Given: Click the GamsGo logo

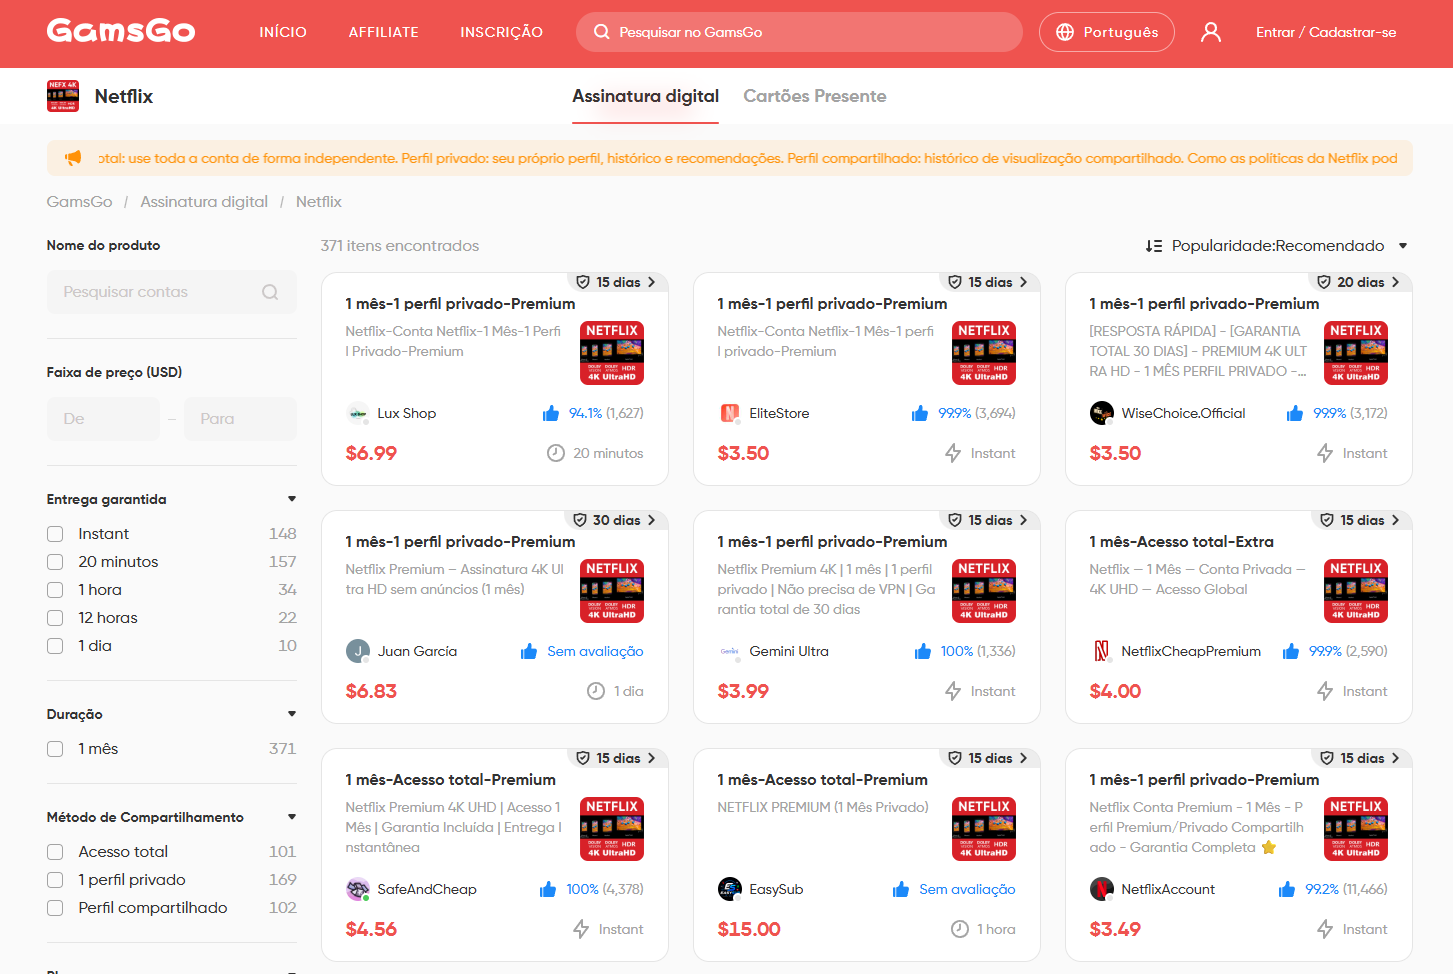Looking at the screenshot, I should point(121,31).
